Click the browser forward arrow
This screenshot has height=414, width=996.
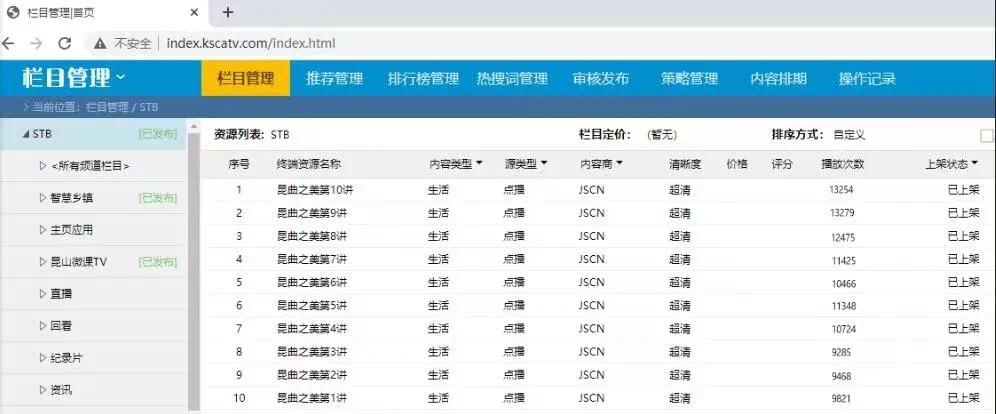click(x=37, y=43)
